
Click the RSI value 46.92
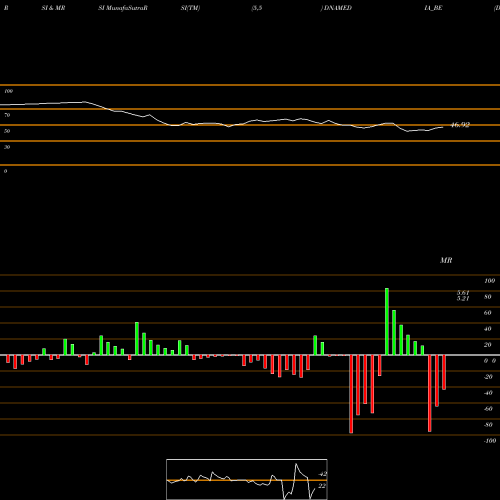coord(460,125)
